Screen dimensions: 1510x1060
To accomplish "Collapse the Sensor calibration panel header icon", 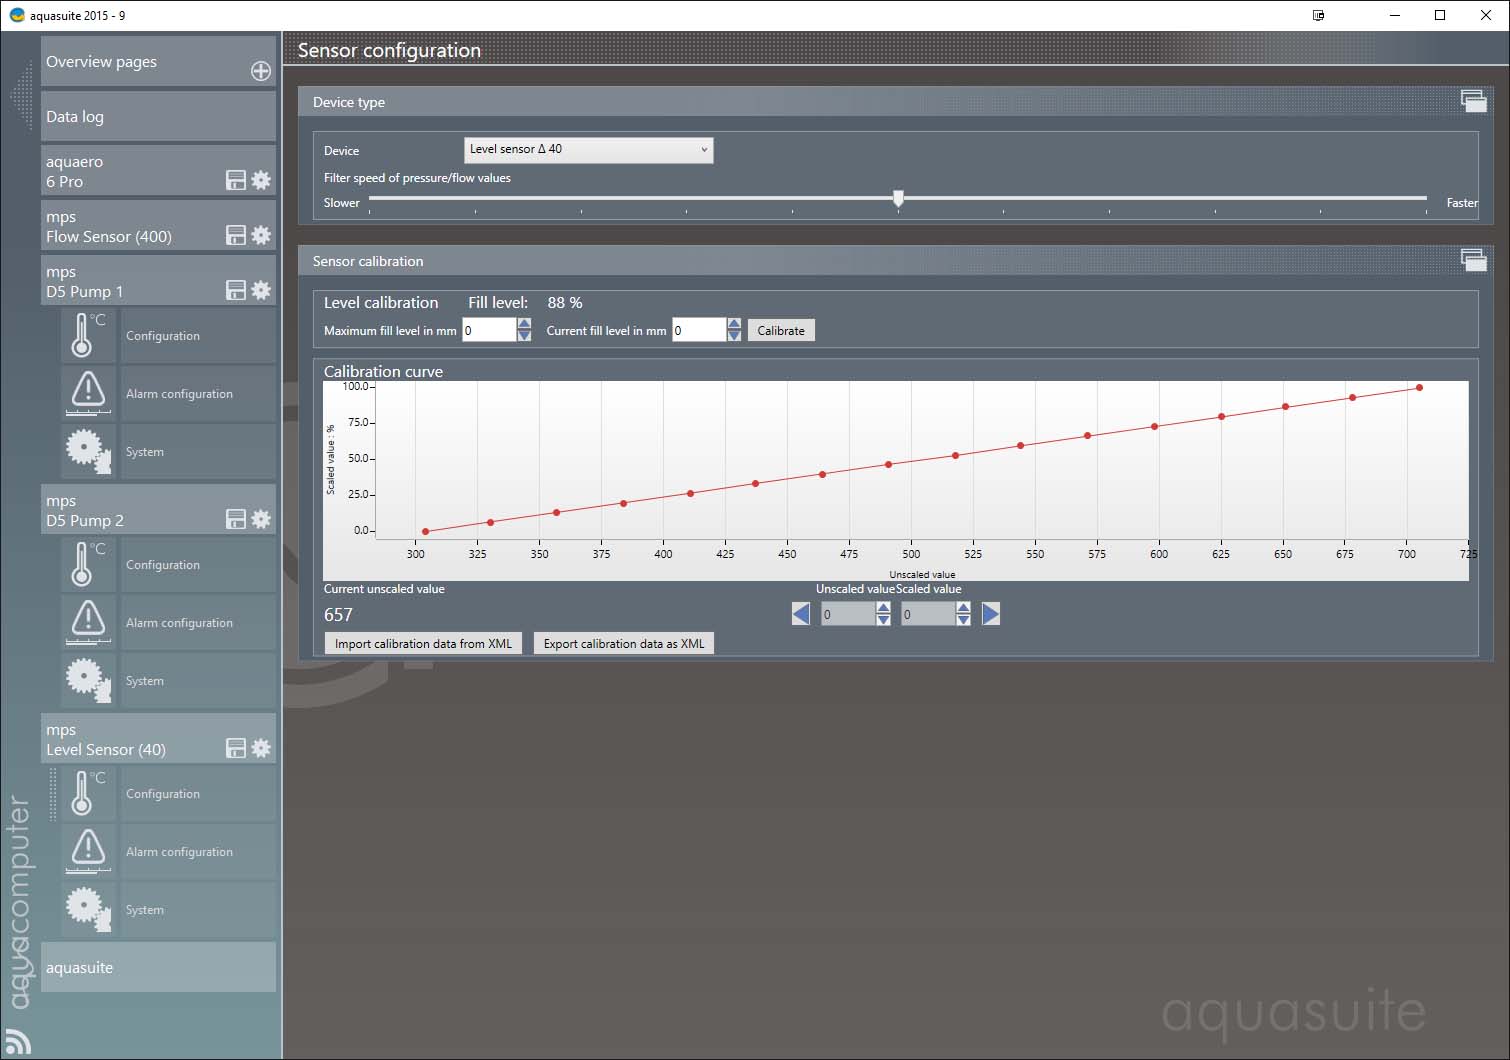I will click(1472, 260).
